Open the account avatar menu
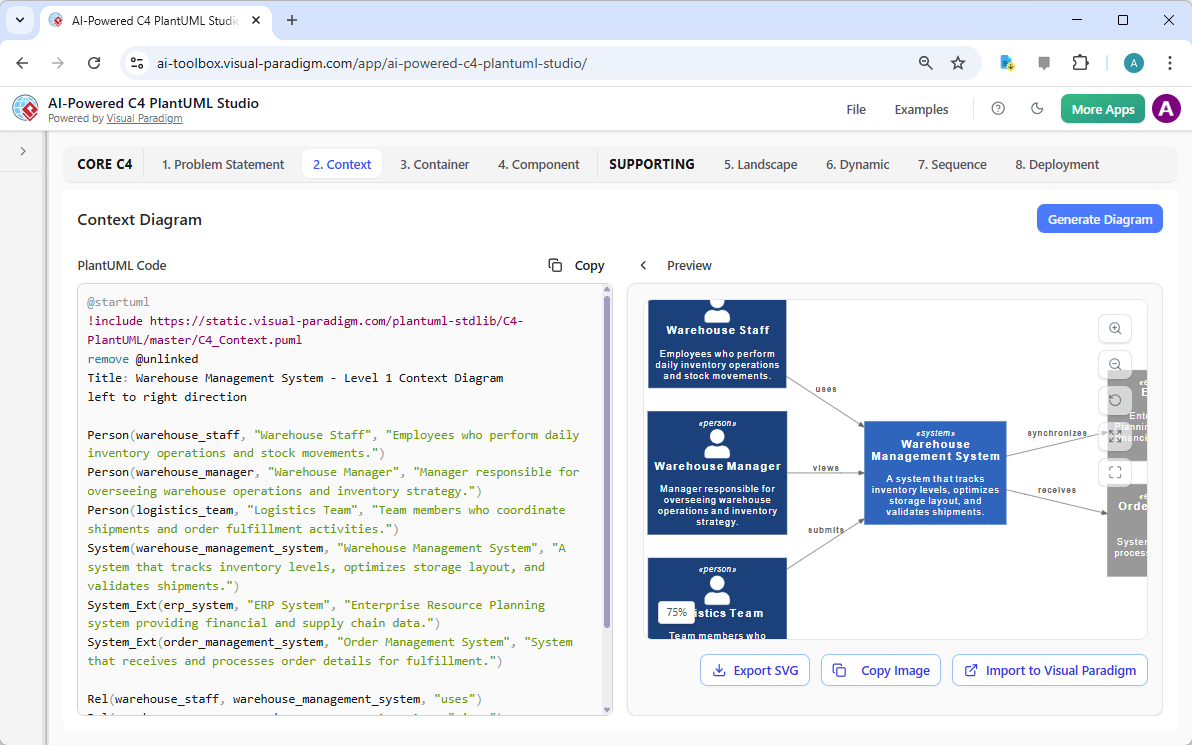The width and height of the screenshot is (1192, 745). [1166, 108]
